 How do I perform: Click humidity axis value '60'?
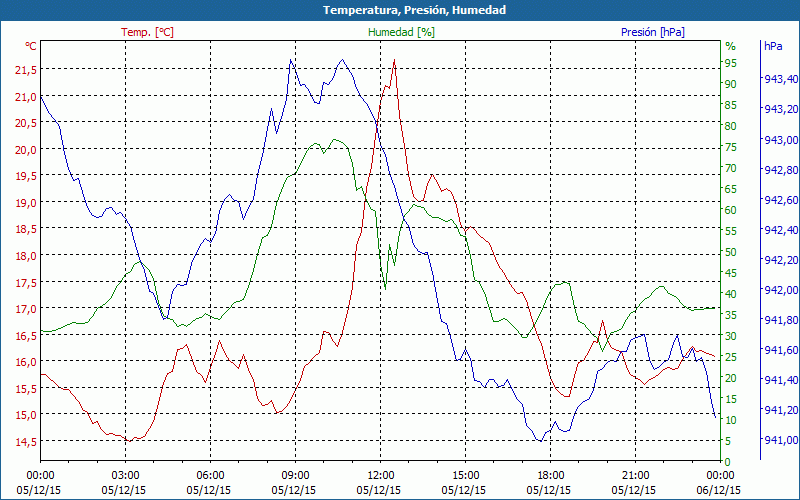pos(731,210)
